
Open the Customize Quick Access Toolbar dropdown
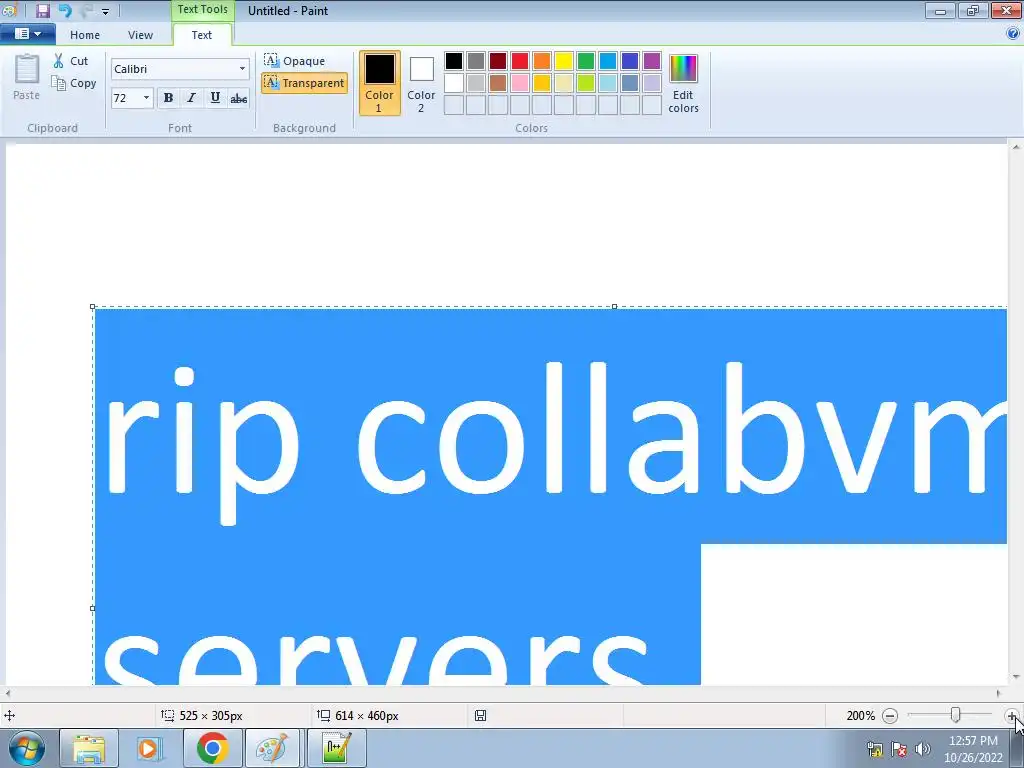pyautogui.click(x=105, y=11)
